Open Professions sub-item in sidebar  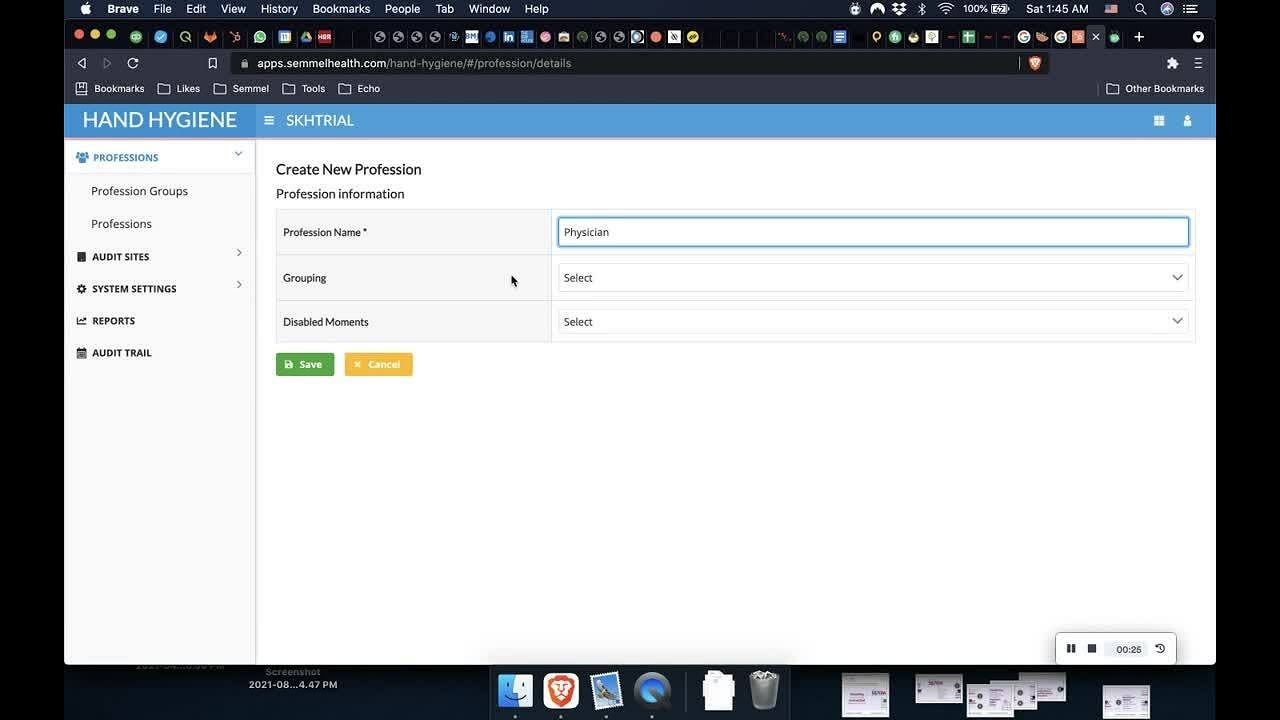(121, 224)
